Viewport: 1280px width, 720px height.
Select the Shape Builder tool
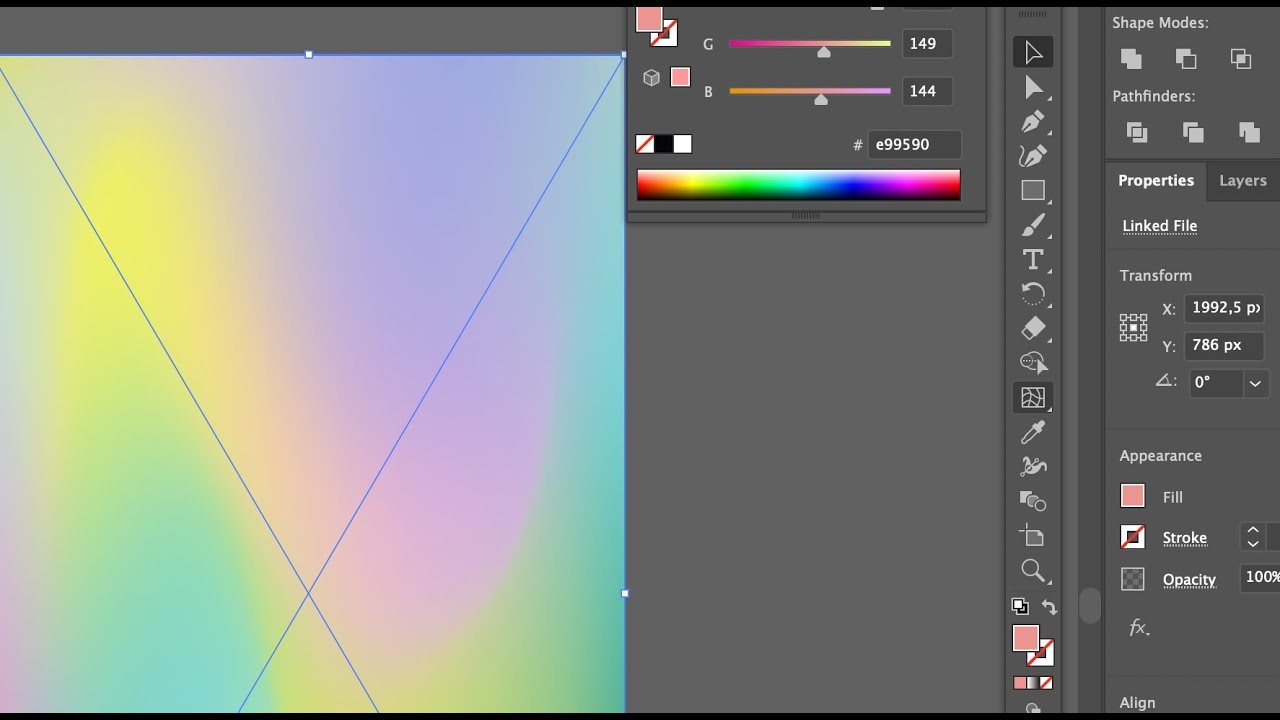(1033, 362)
